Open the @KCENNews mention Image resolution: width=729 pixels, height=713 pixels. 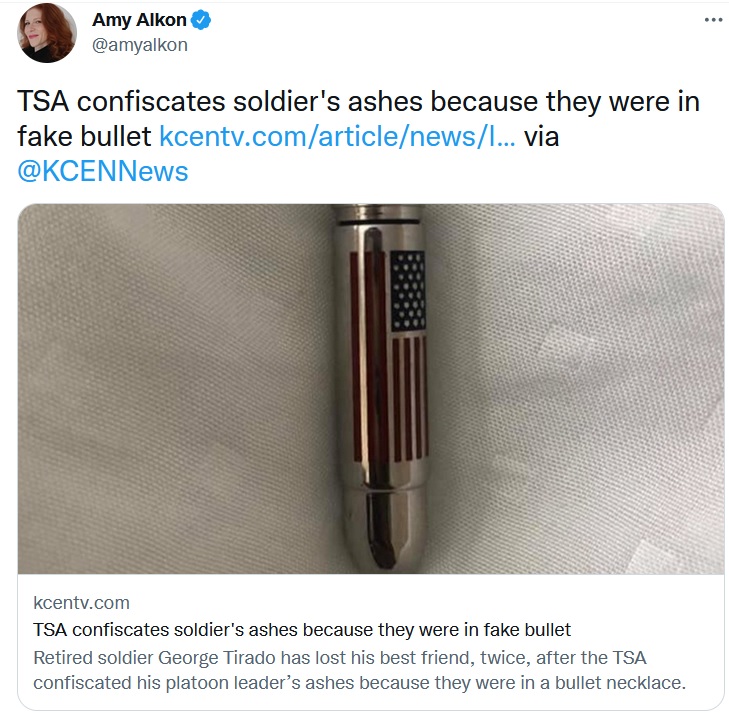103,172
